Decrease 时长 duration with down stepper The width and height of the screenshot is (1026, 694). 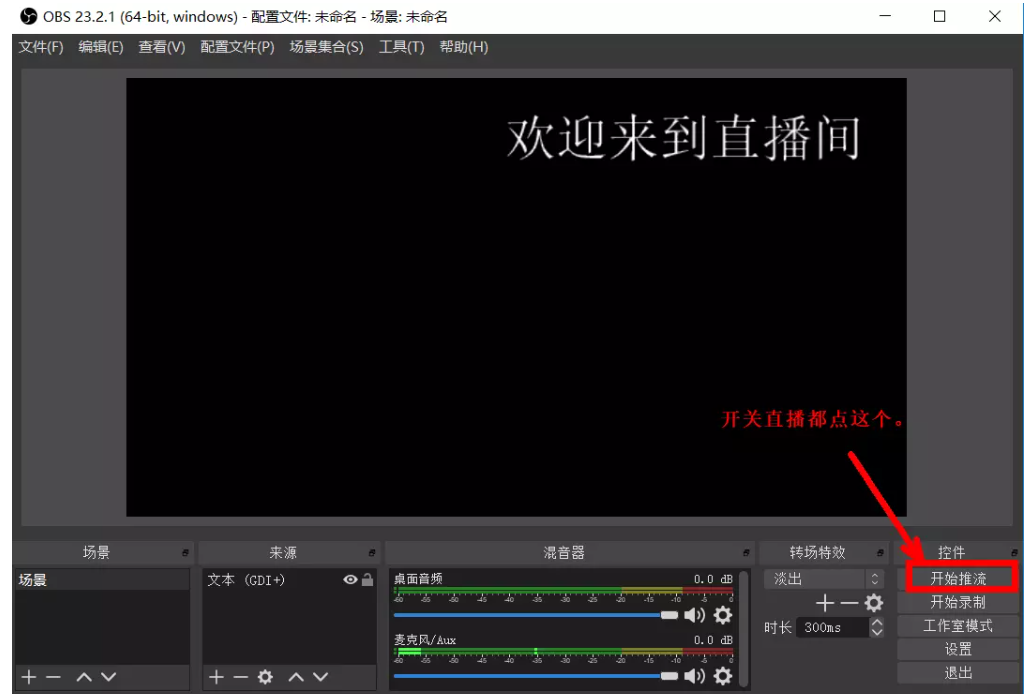[877, 633]
